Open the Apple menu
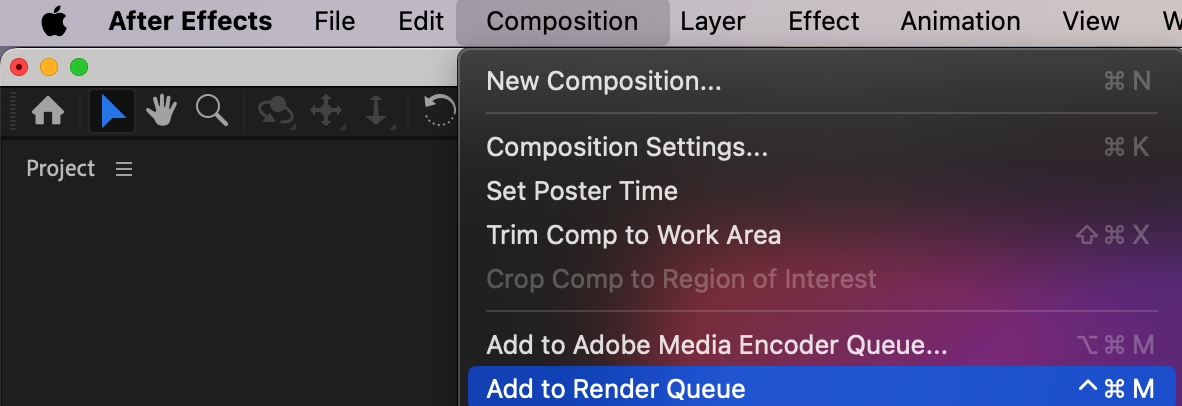Viewport: 1182px width, 406px height. click(x=53, y=21)
